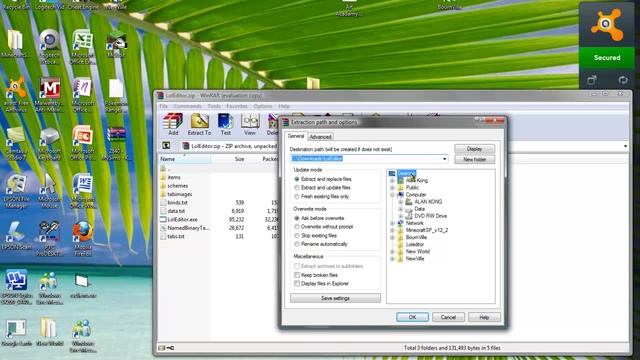
Task: Select the Desktop node in folder tree
Action: [406, 173]
